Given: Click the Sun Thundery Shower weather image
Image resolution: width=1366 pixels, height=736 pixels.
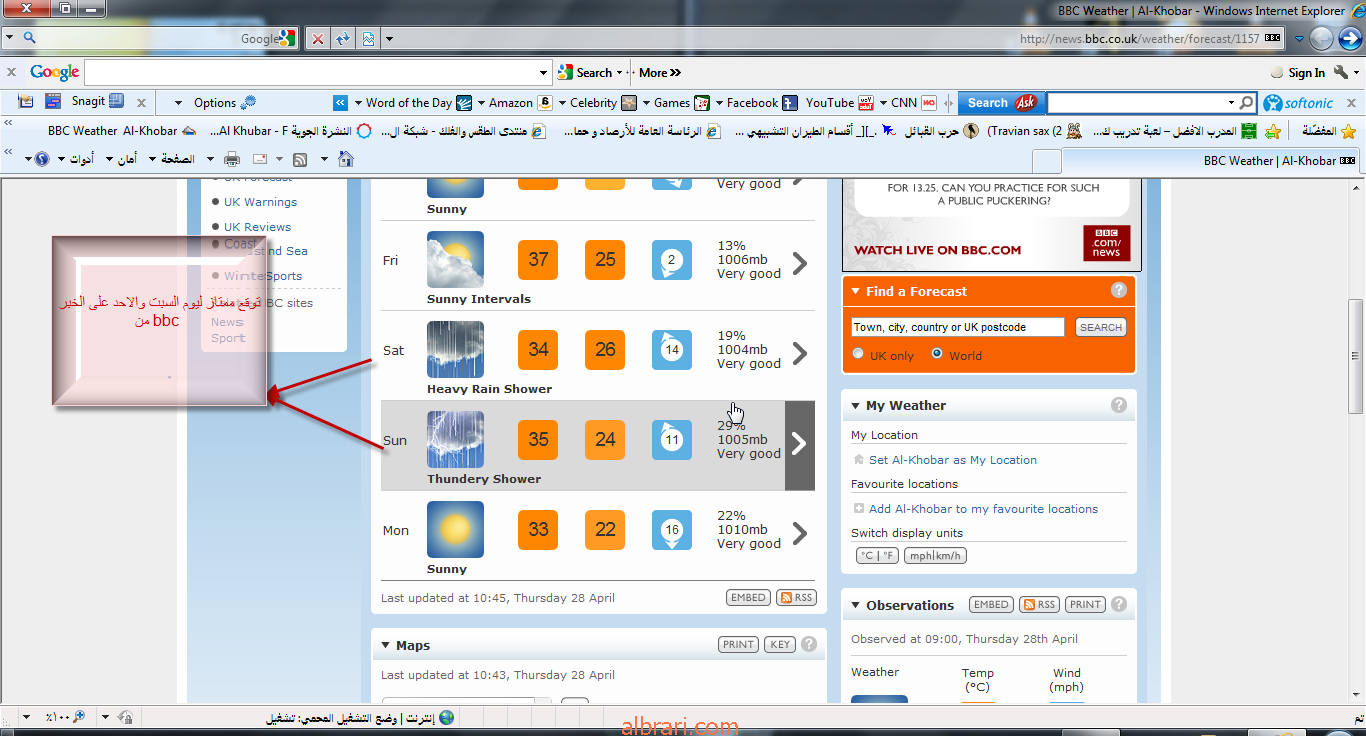Looking at the screenshot, I should coord(455,440).
